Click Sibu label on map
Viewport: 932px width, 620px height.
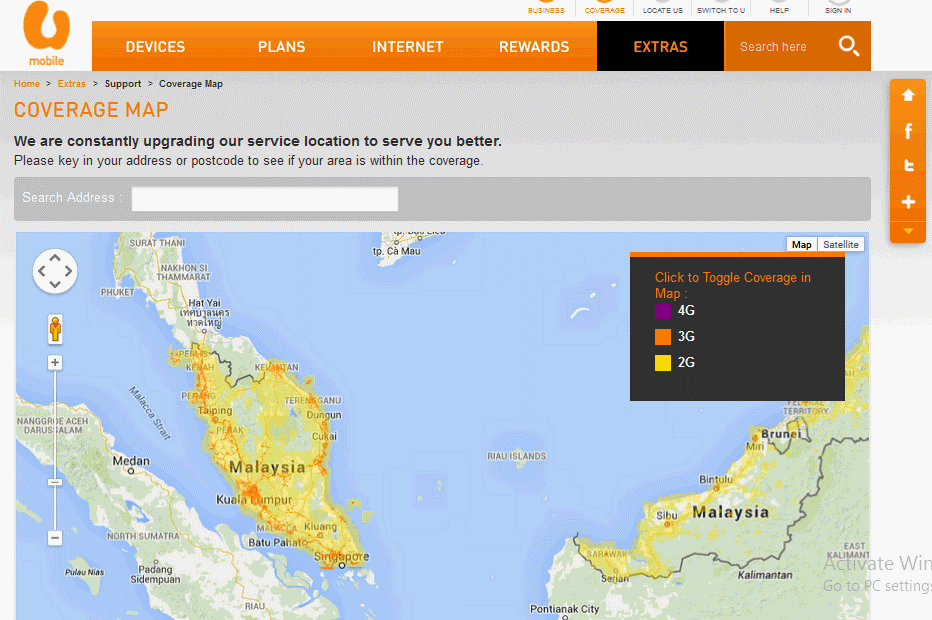click(666, 515)
